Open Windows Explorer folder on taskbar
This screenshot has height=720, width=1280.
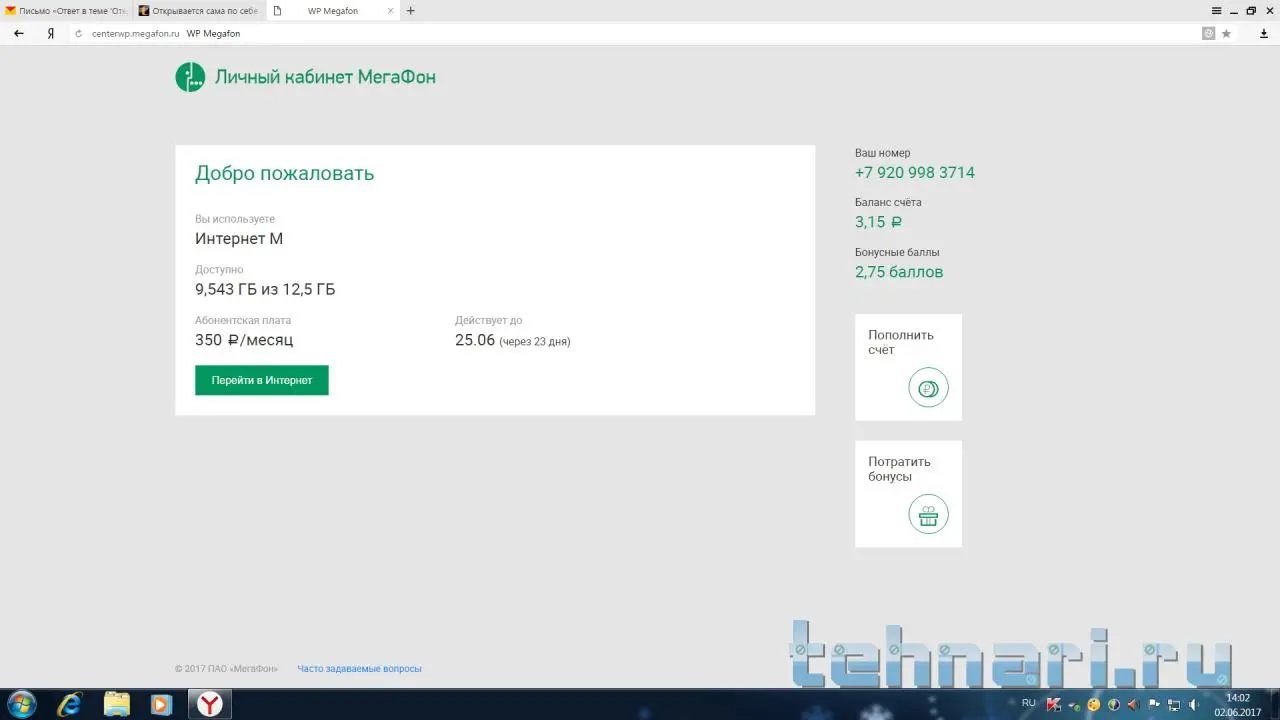[116, 704]
